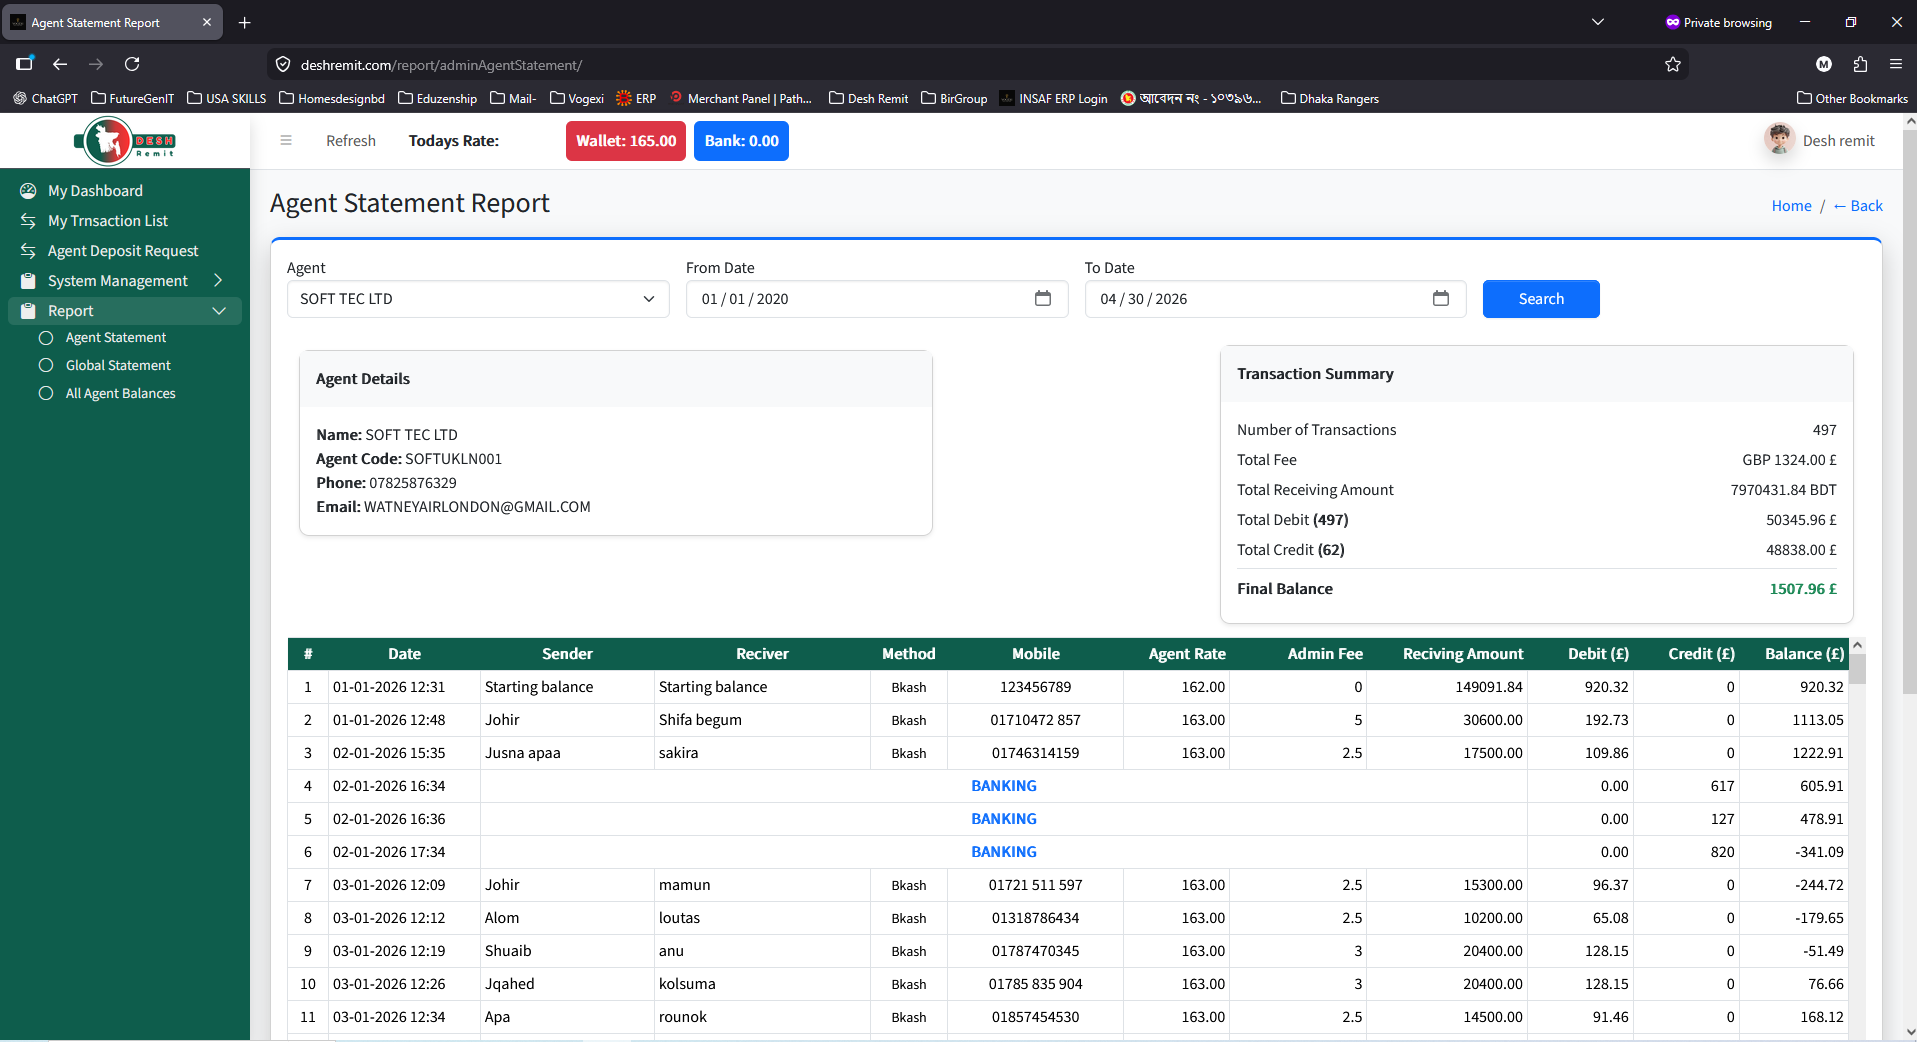Open the INSAF ERP Login bookmark
Viewport: 1917px width, 1042px height.
(x=1053, y=98)
